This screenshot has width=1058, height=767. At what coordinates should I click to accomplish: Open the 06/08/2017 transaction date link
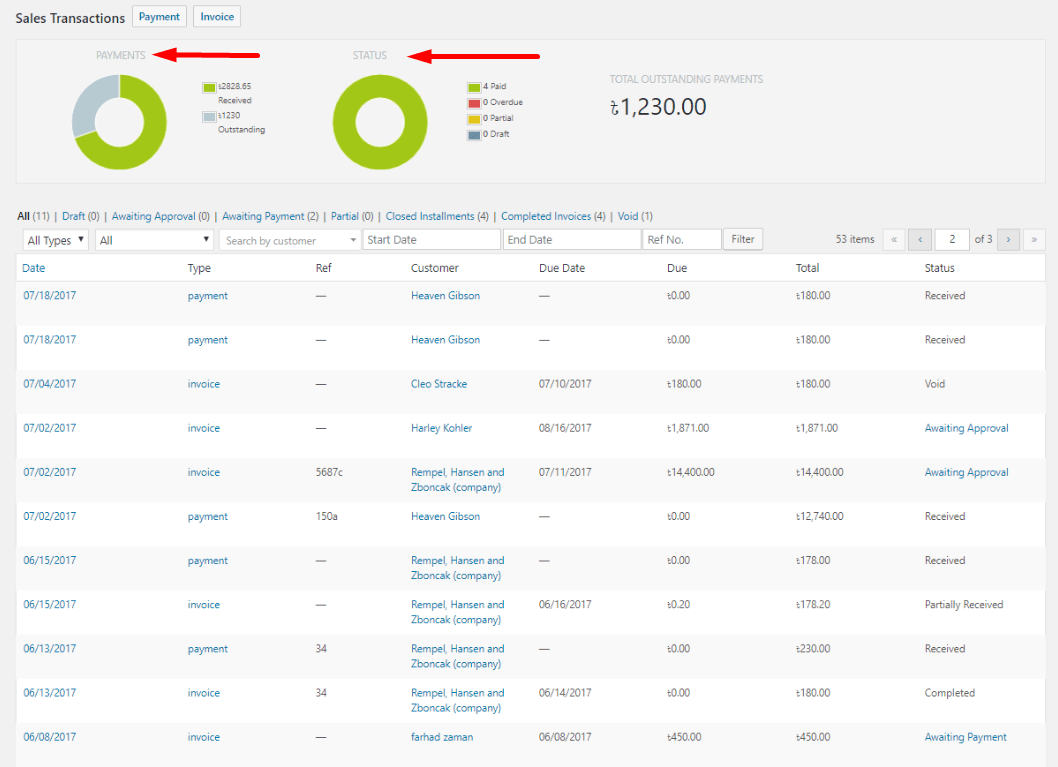(x=50, y=737)
